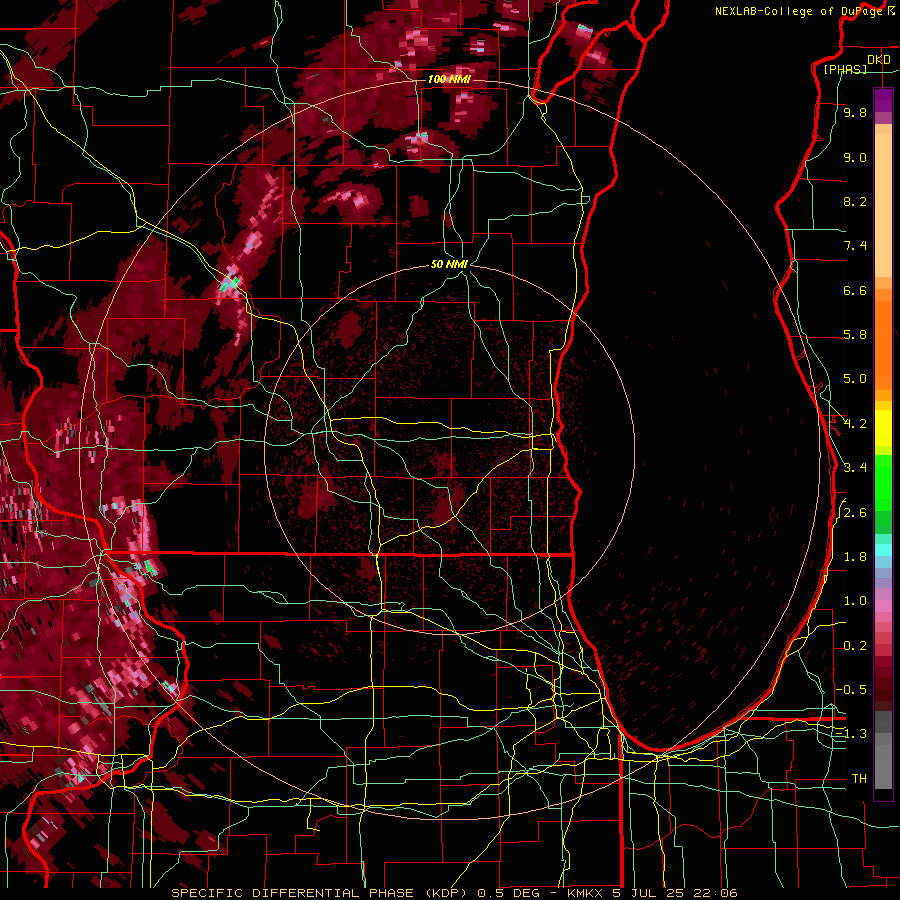Click the 7.4 legend value

(x=855, y=246)
